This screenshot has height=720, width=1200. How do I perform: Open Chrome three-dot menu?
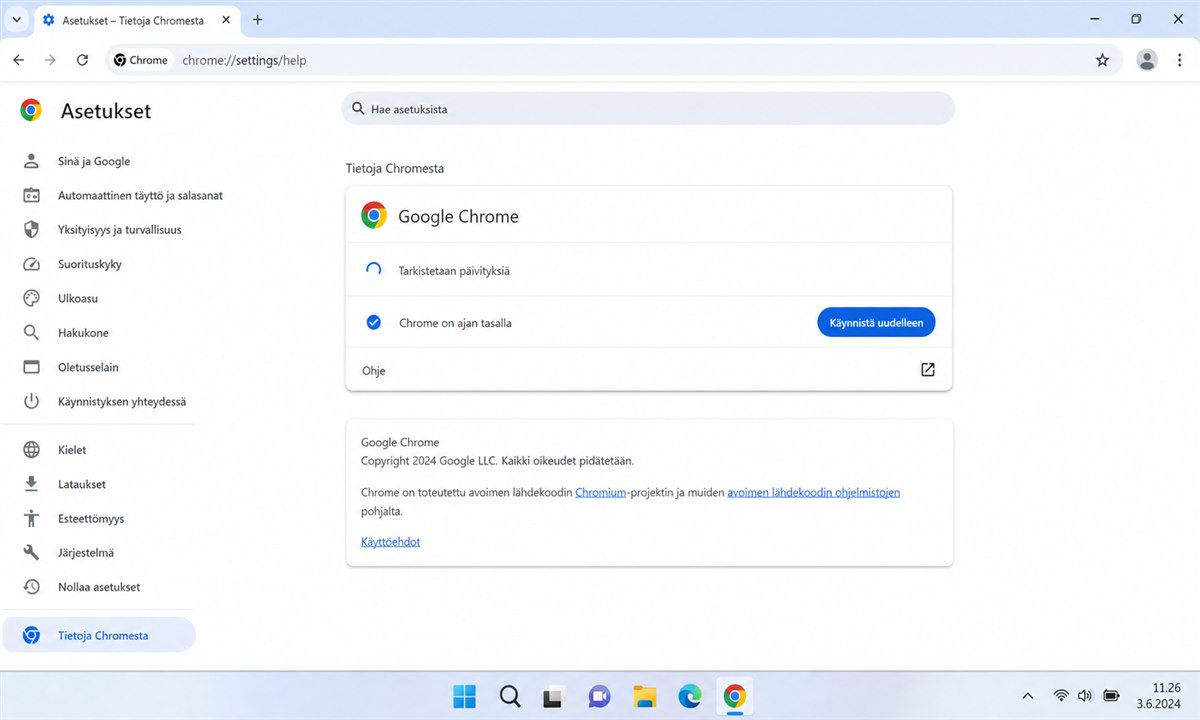pyautogui.click(x=1179, y=60)
